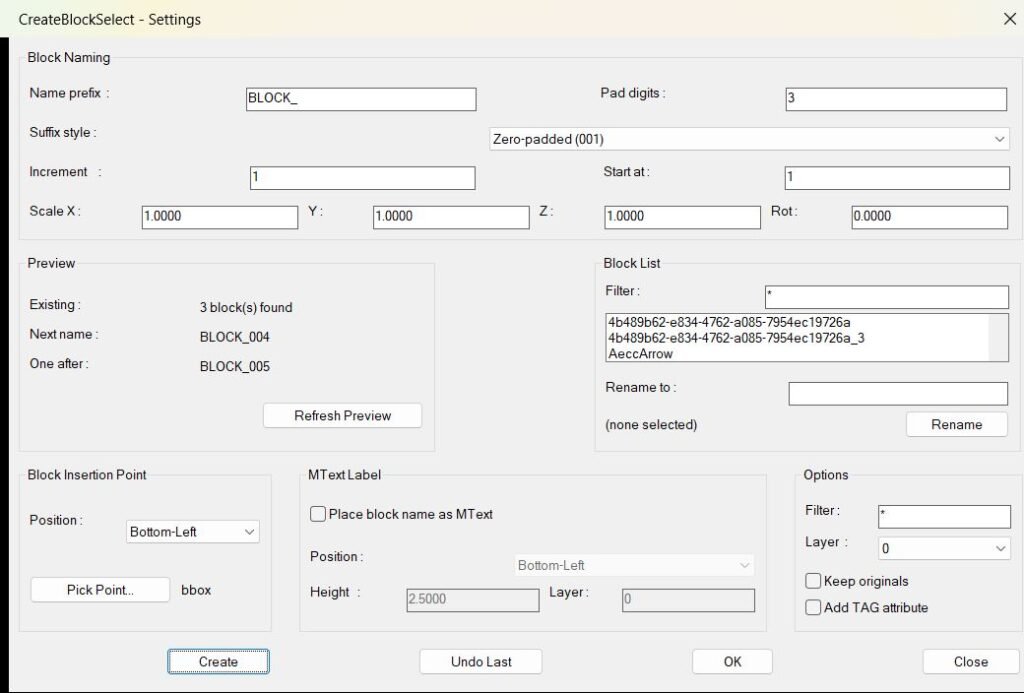
Task: Click the OK button
Action: coord(732,662)
